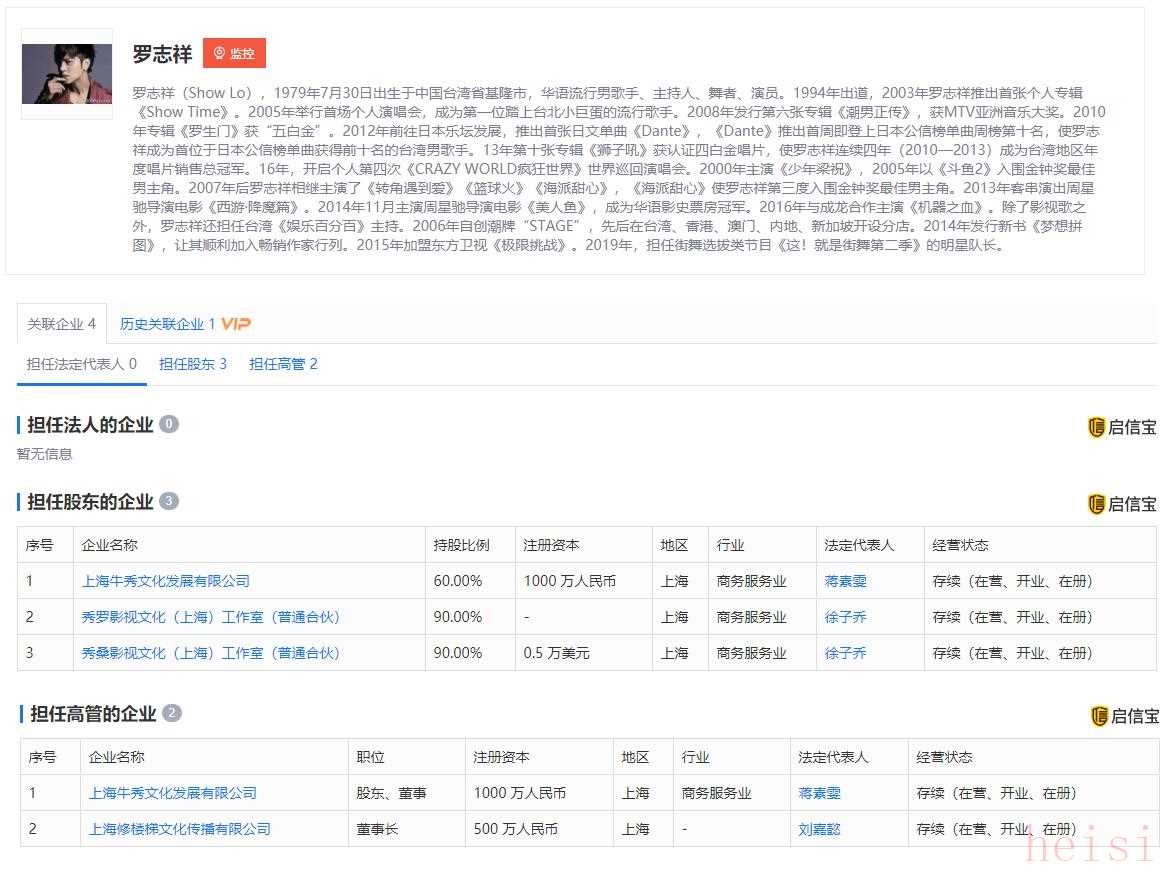Click 启信宝 logo beside 担任法人的企业 heading
The height and width of the screenshot is (874, 1170).
pyautogui.click(x=1121, y=427)
